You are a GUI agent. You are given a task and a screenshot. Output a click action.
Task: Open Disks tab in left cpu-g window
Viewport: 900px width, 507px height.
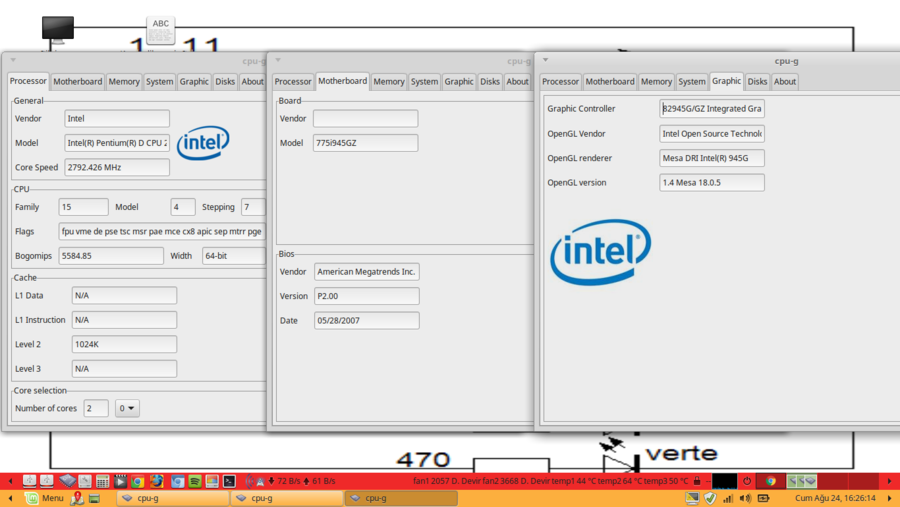(x=225, y=82)
